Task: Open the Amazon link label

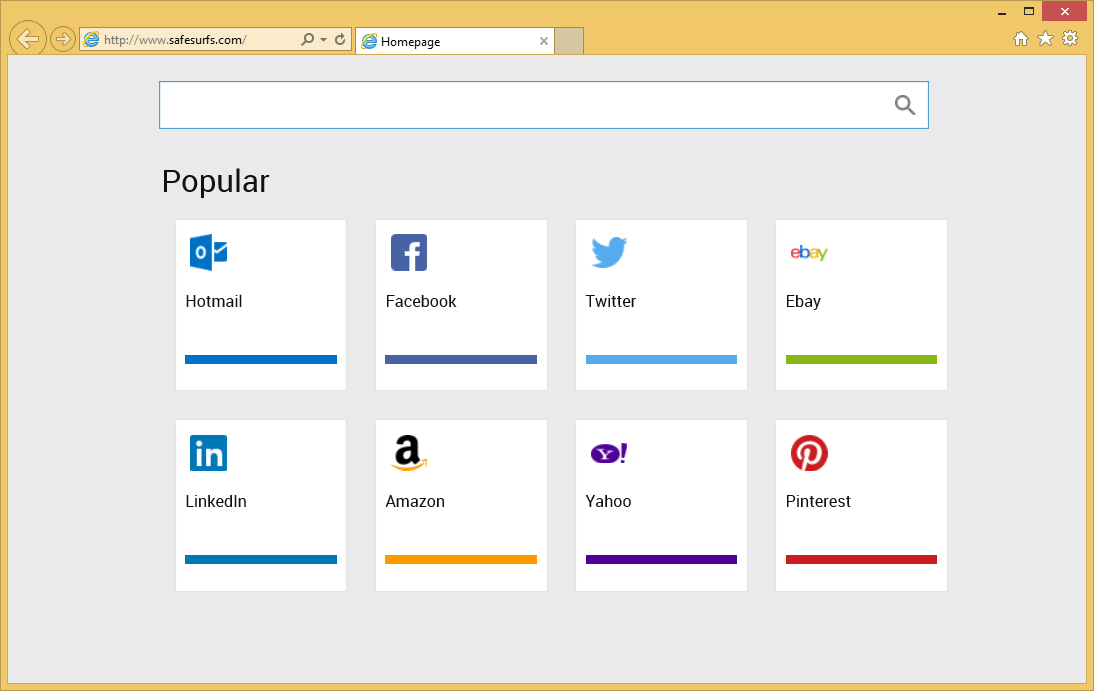Action: click(x=415, y=501)
